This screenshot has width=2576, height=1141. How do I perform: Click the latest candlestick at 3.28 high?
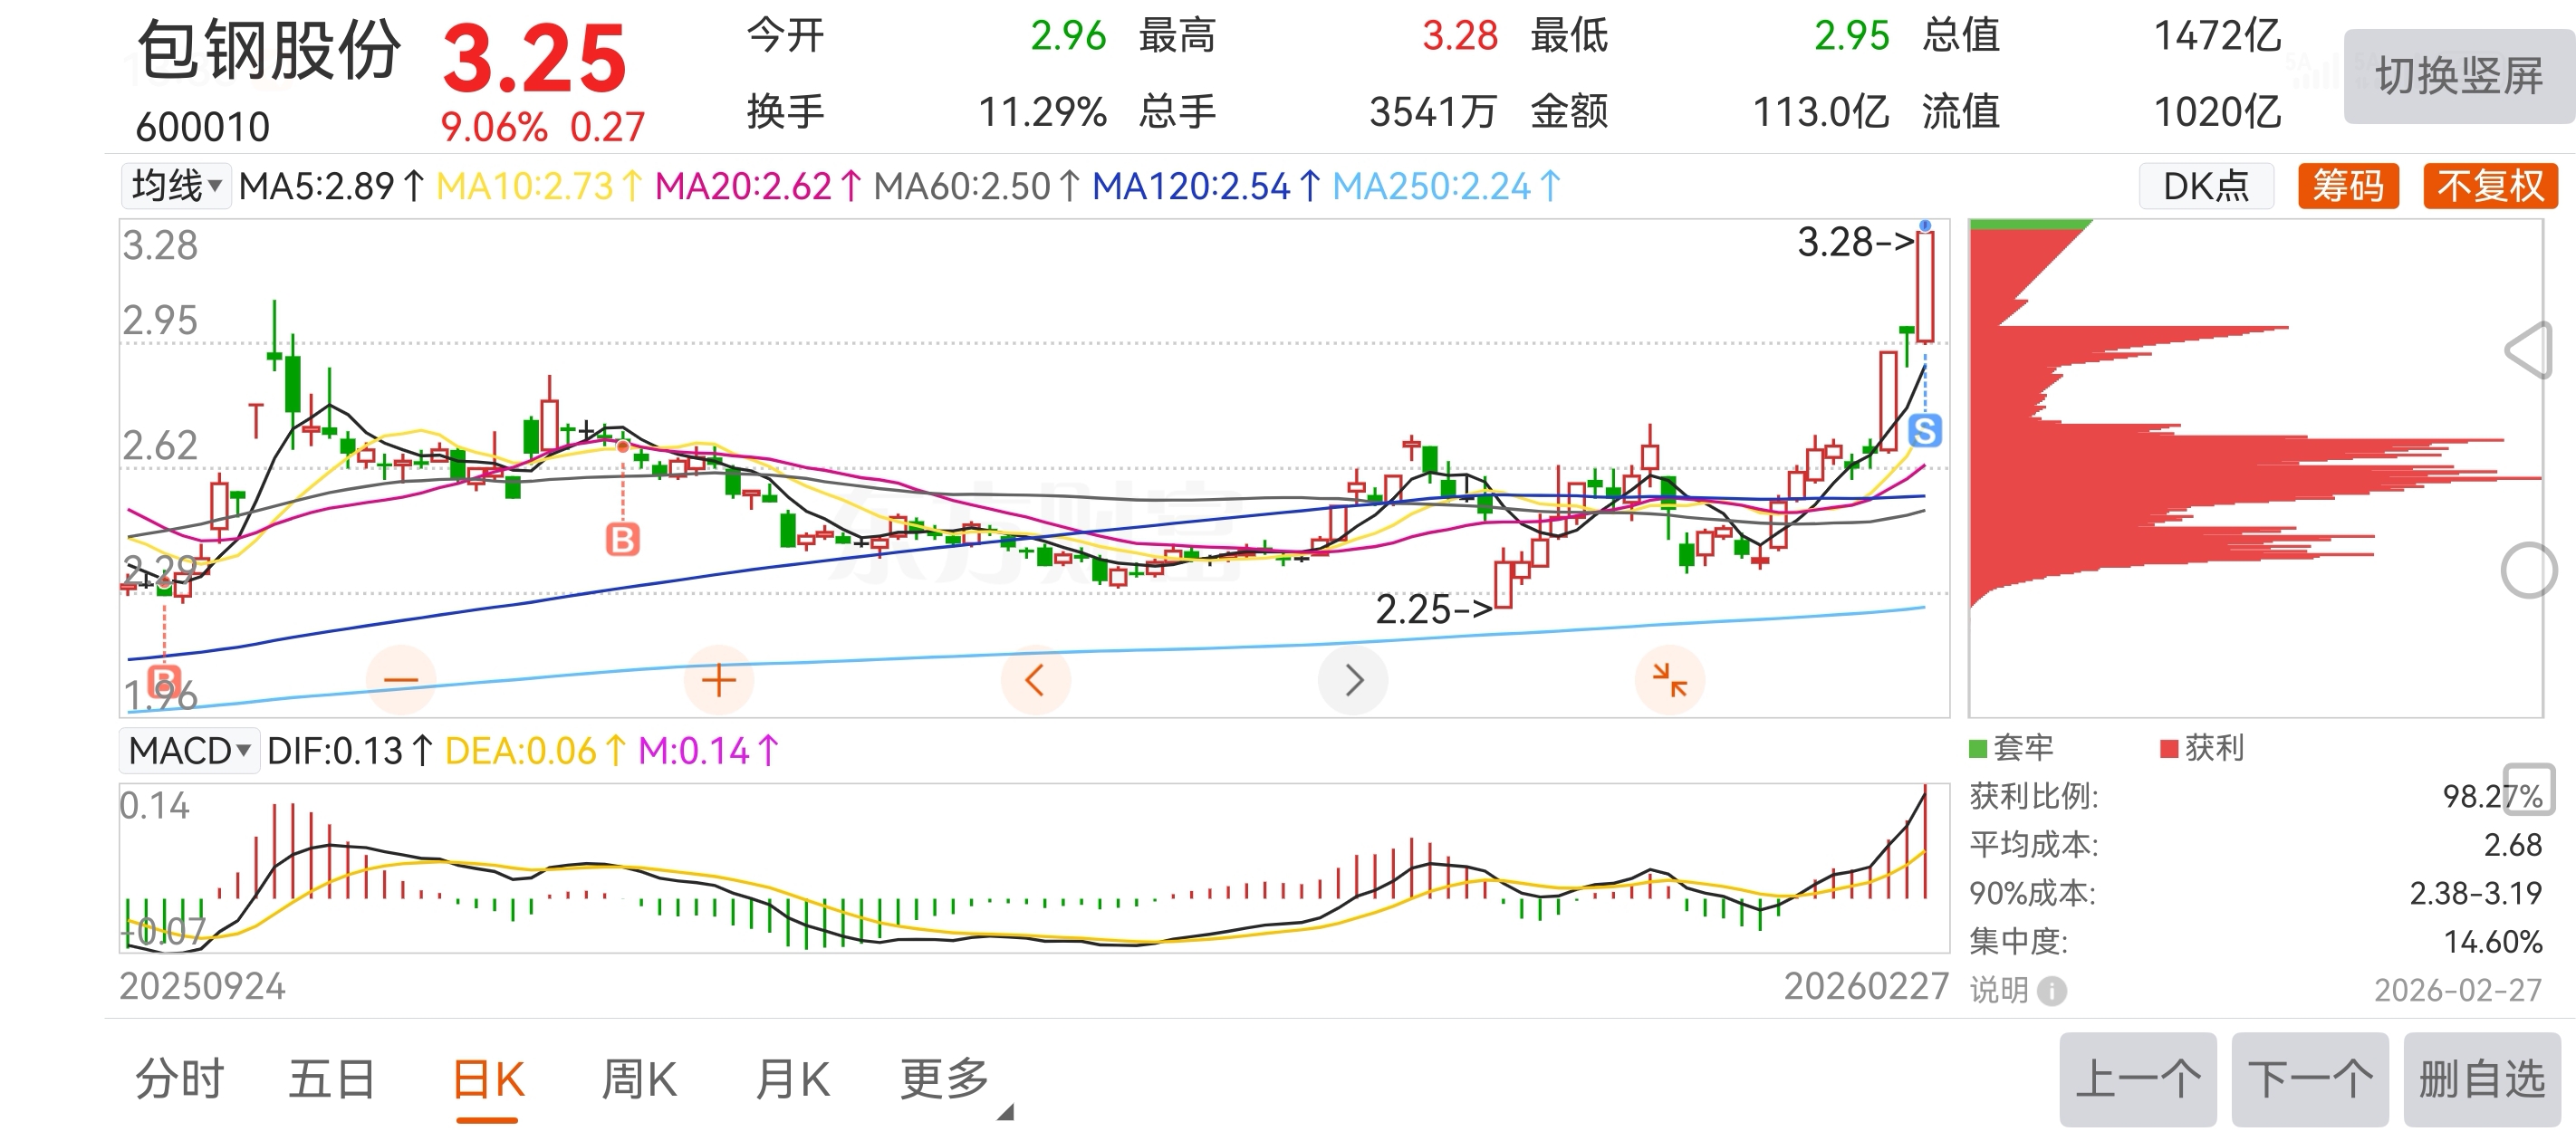point(1925,288)
